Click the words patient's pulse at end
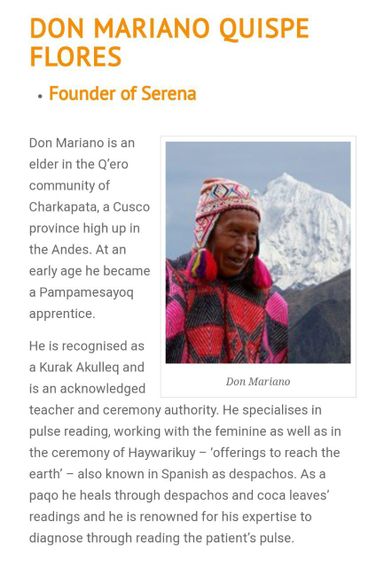Screen dimensions: 384x567 [x=250, y=538]
